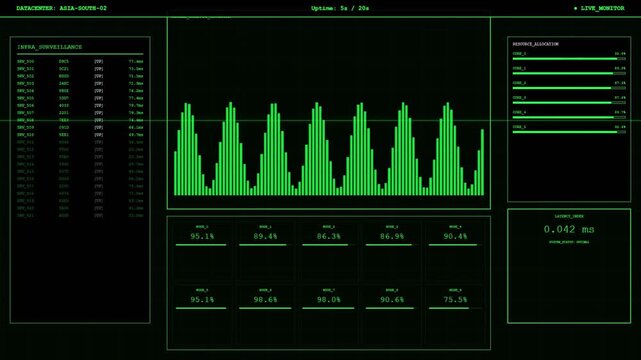Select the LIVE_MONITOR label
This screenshot has width=641, height=360.
[602, 8]
